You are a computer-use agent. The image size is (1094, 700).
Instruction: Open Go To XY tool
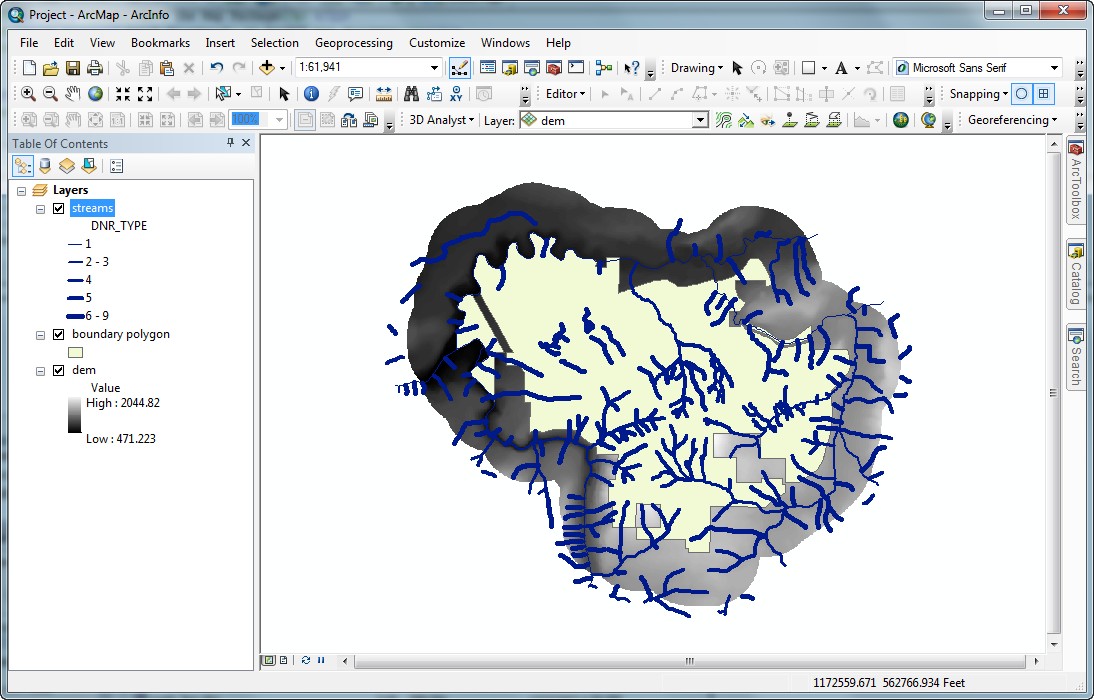coord(456,94)
